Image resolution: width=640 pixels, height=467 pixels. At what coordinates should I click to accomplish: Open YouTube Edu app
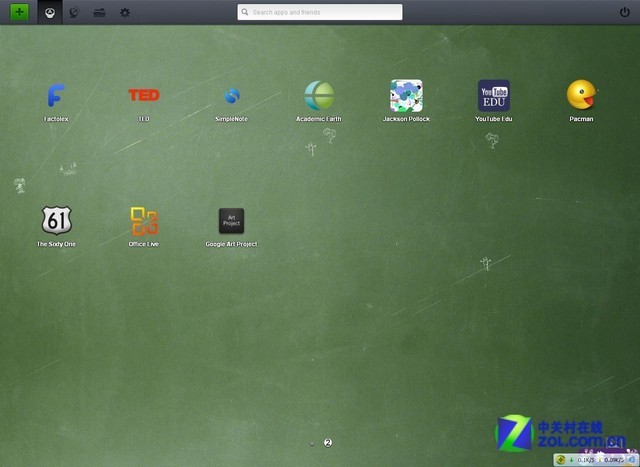pos(493,96)
